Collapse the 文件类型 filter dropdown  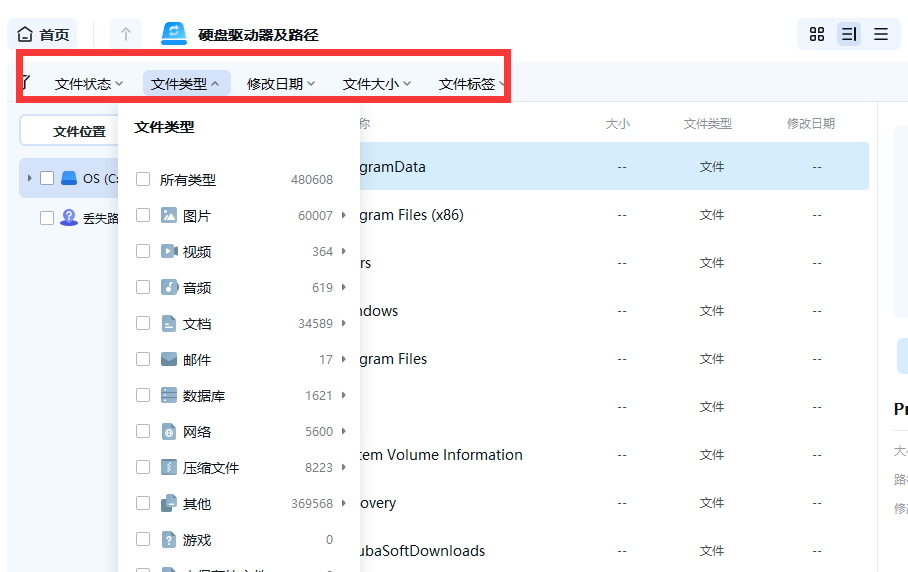[x=185, y=84]
